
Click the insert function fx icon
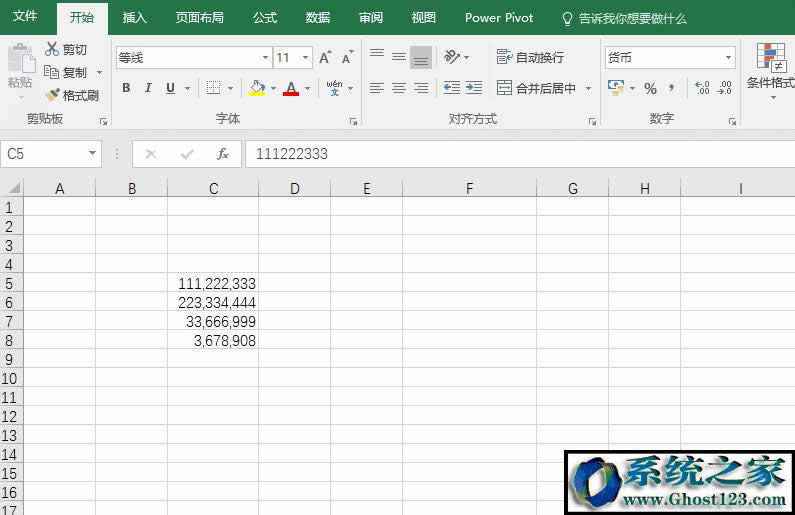[223, 154]
